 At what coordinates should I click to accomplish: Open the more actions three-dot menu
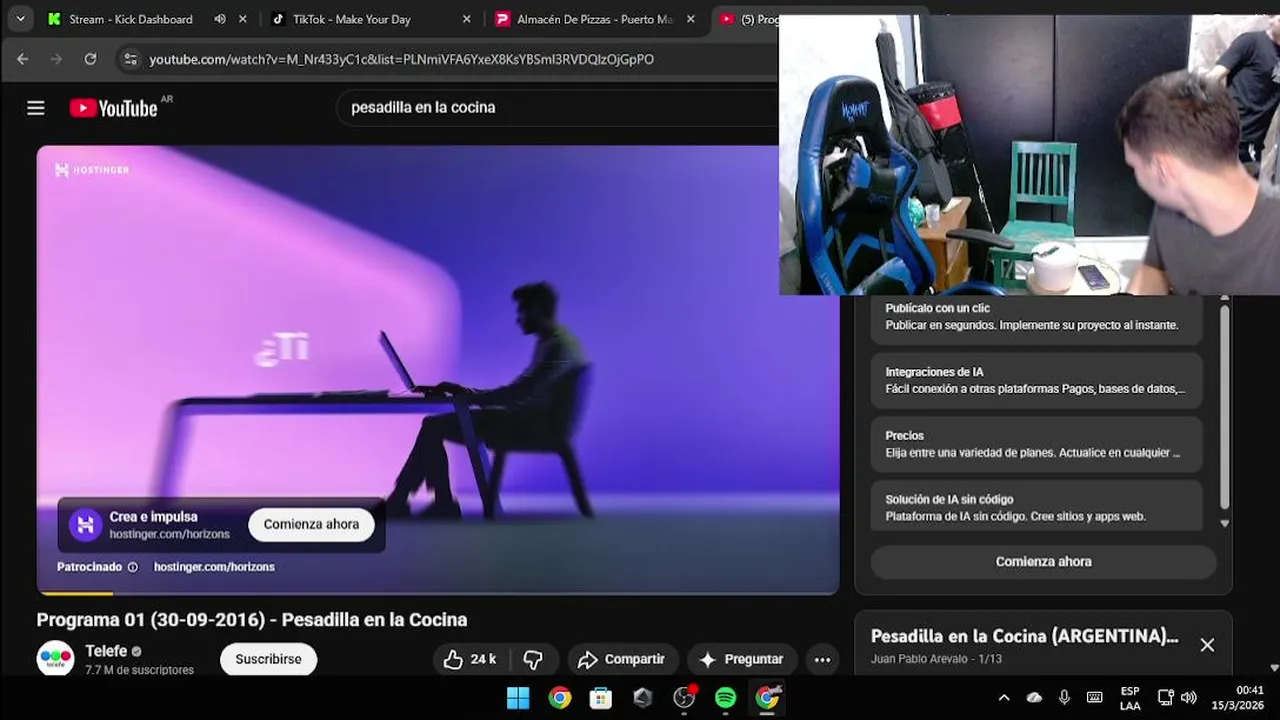(x=822, y=659)
